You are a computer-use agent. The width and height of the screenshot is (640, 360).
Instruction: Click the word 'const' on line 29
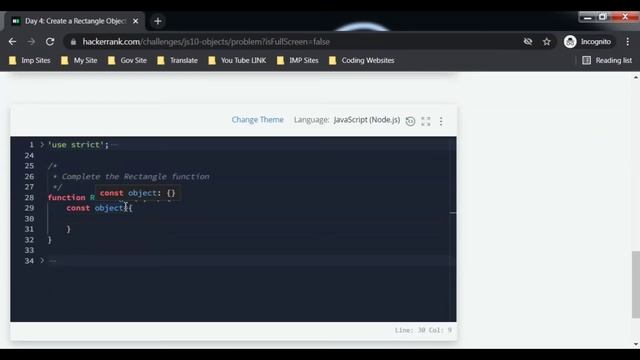[78, 208]
